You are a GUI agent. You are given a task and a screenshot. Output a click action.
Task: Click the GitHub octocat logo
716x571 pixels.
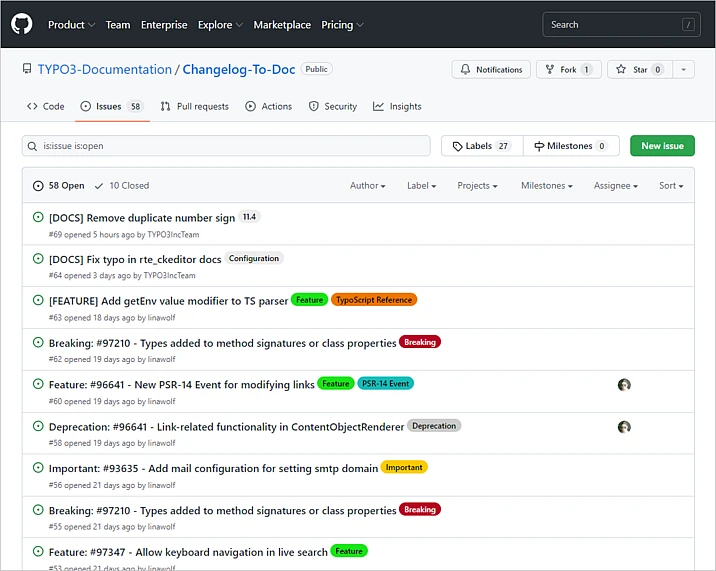point(22,24)
